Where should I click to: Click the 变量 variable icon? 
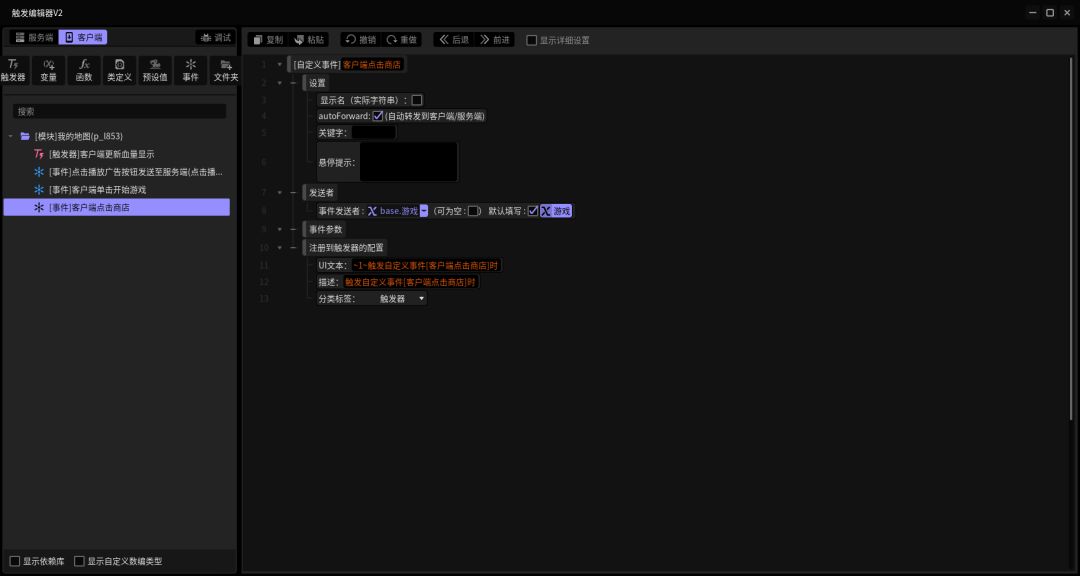(48, 70)
